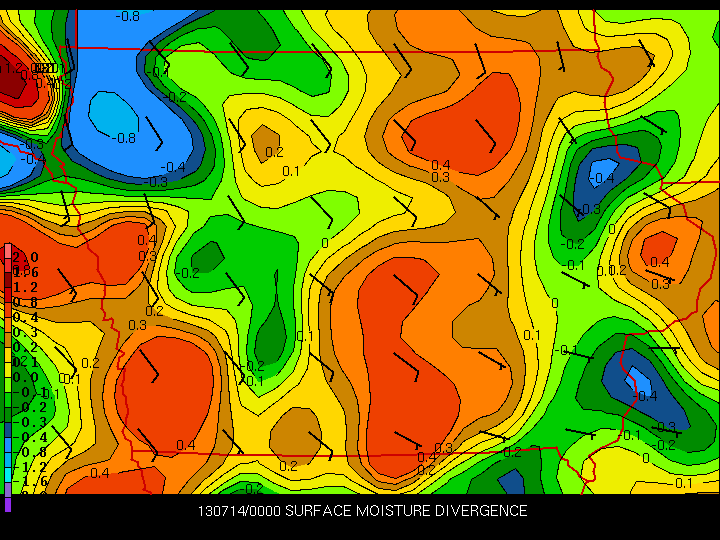Click the legend's -1.6 value label
The width and height of the screenshot is (720, 540).
[29, 482]
